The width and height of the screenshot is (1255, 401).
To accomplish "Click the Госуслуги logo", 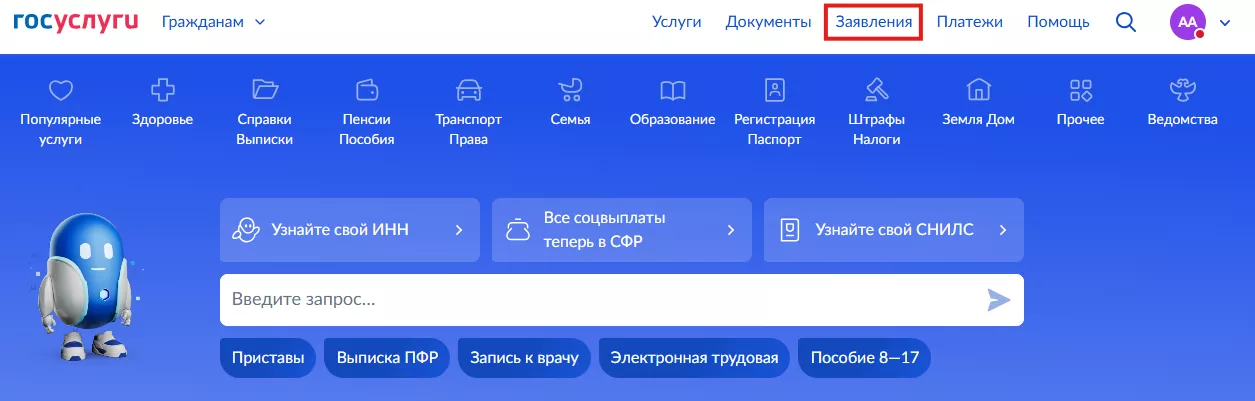I will click(76, 21).
